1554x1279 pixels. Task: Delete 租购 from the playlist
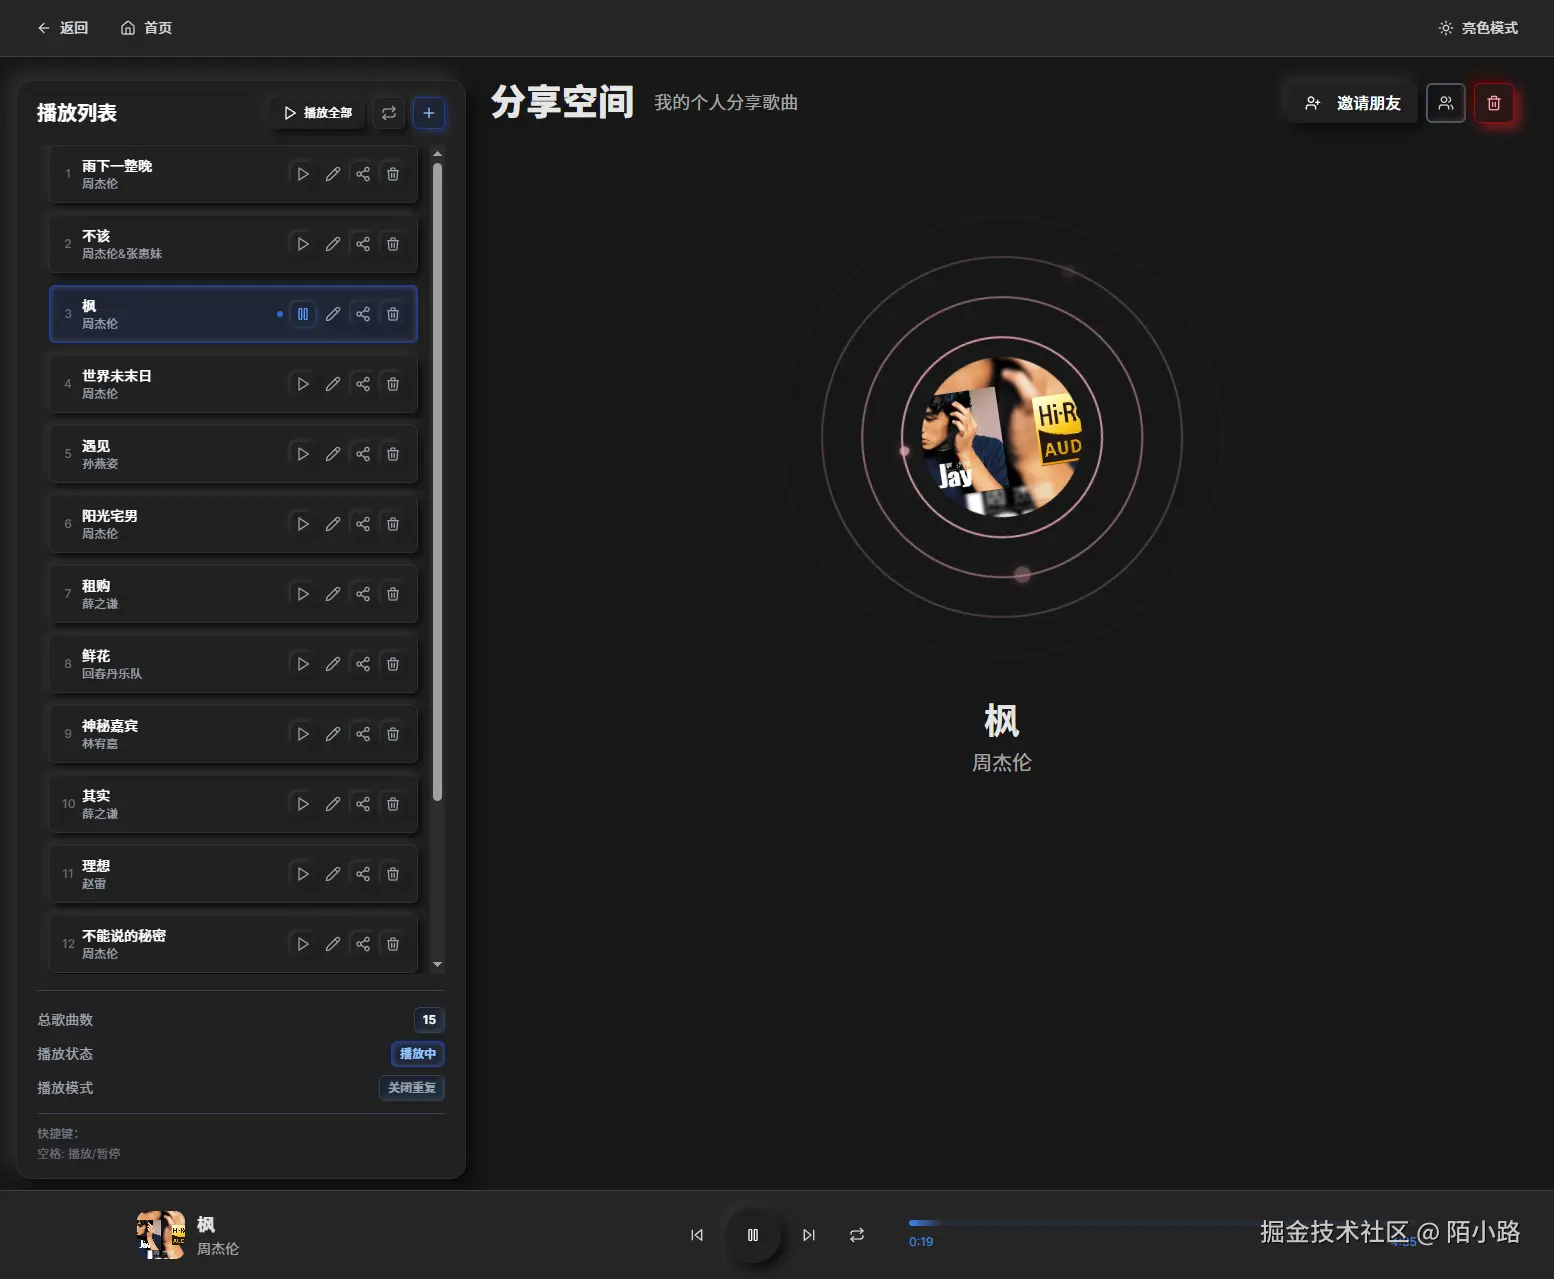tap(392, 594)
